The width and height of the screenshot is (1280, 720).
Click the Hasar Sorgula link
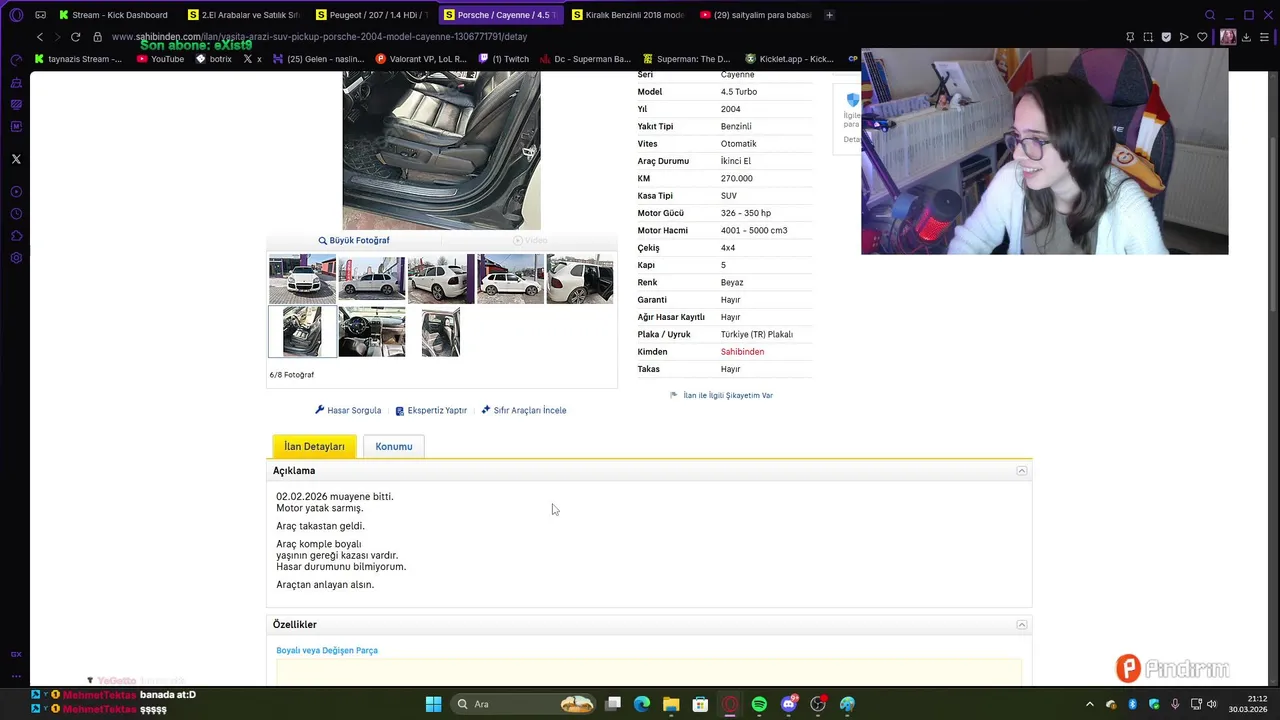[348, 410]
